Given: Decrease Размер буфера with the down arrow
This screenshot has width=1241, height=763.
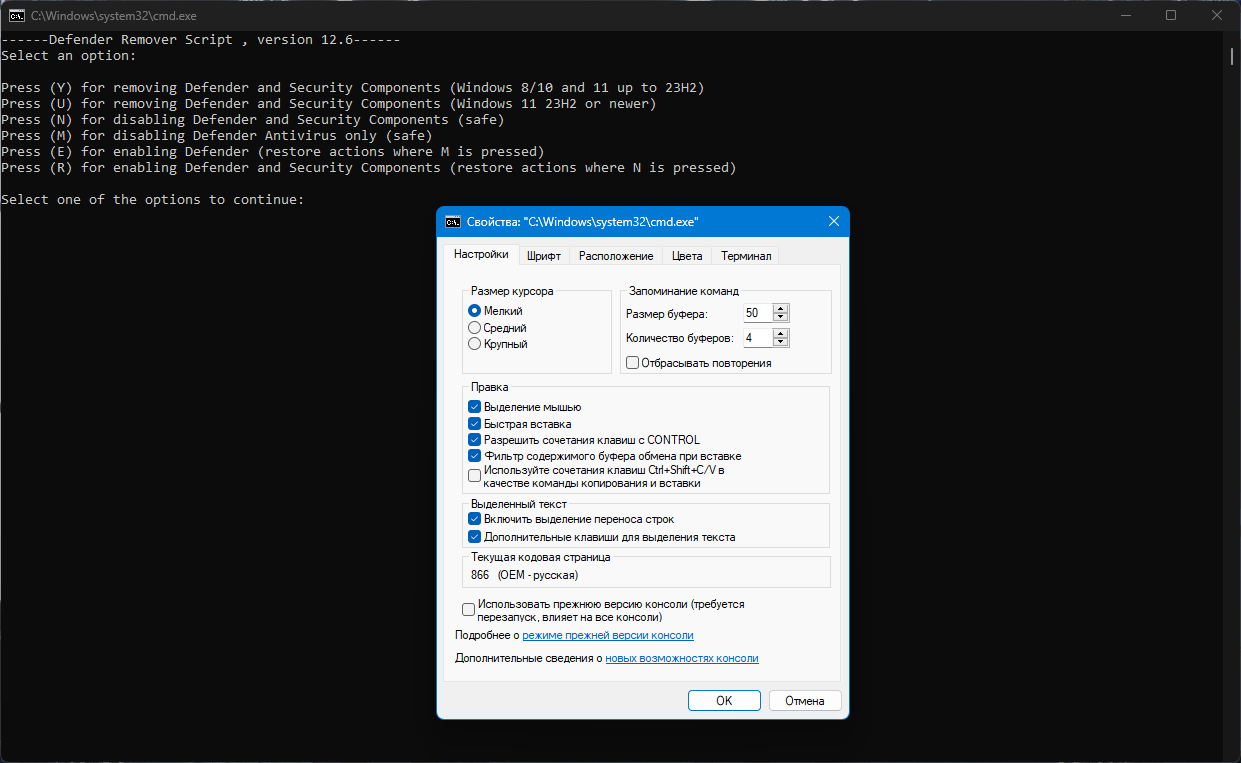Looking at the screenshot, I should [x=781, y=318].
